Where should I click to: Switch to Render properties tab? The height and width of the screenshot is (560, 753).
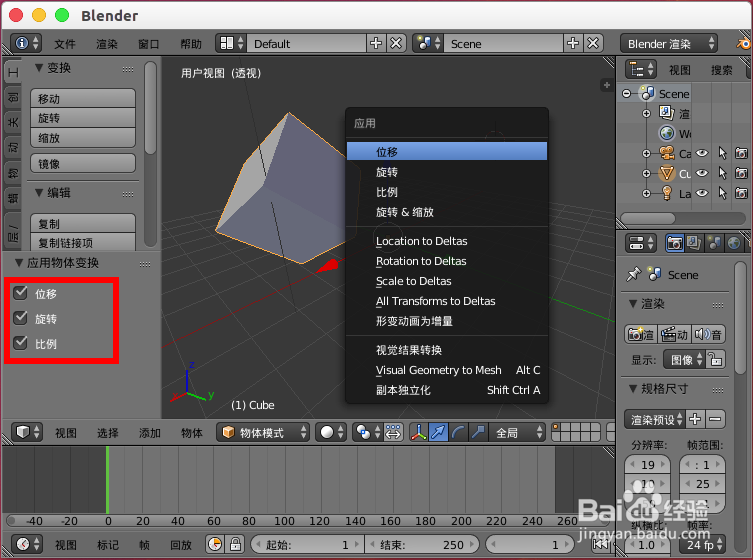tap(675, 243)
